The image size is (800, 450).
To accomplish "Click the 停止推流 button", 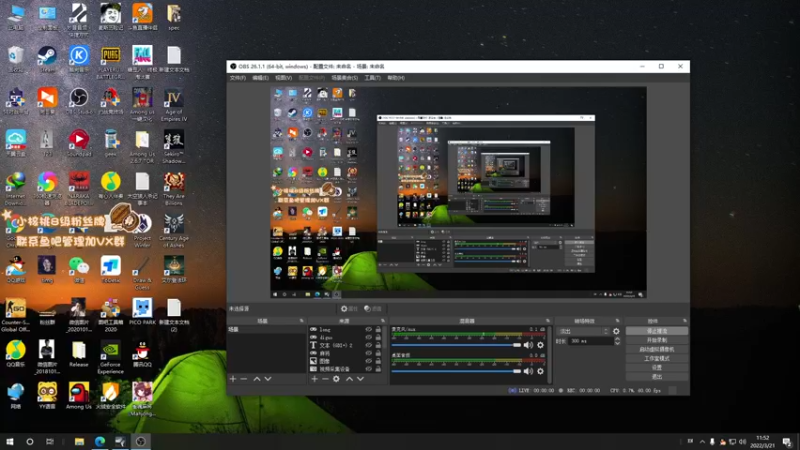I will (657, 331).
